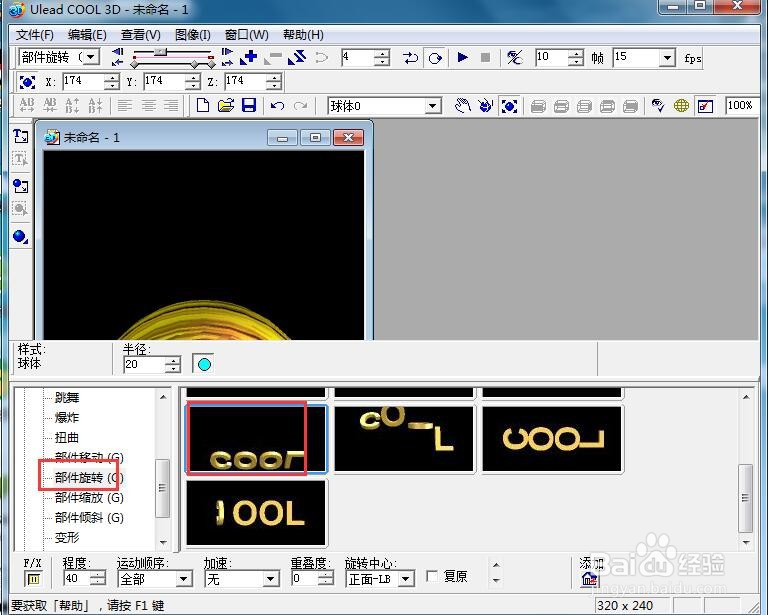Open the 窗口(W) menu
This screenshot has width=768, height=615.
246,35
